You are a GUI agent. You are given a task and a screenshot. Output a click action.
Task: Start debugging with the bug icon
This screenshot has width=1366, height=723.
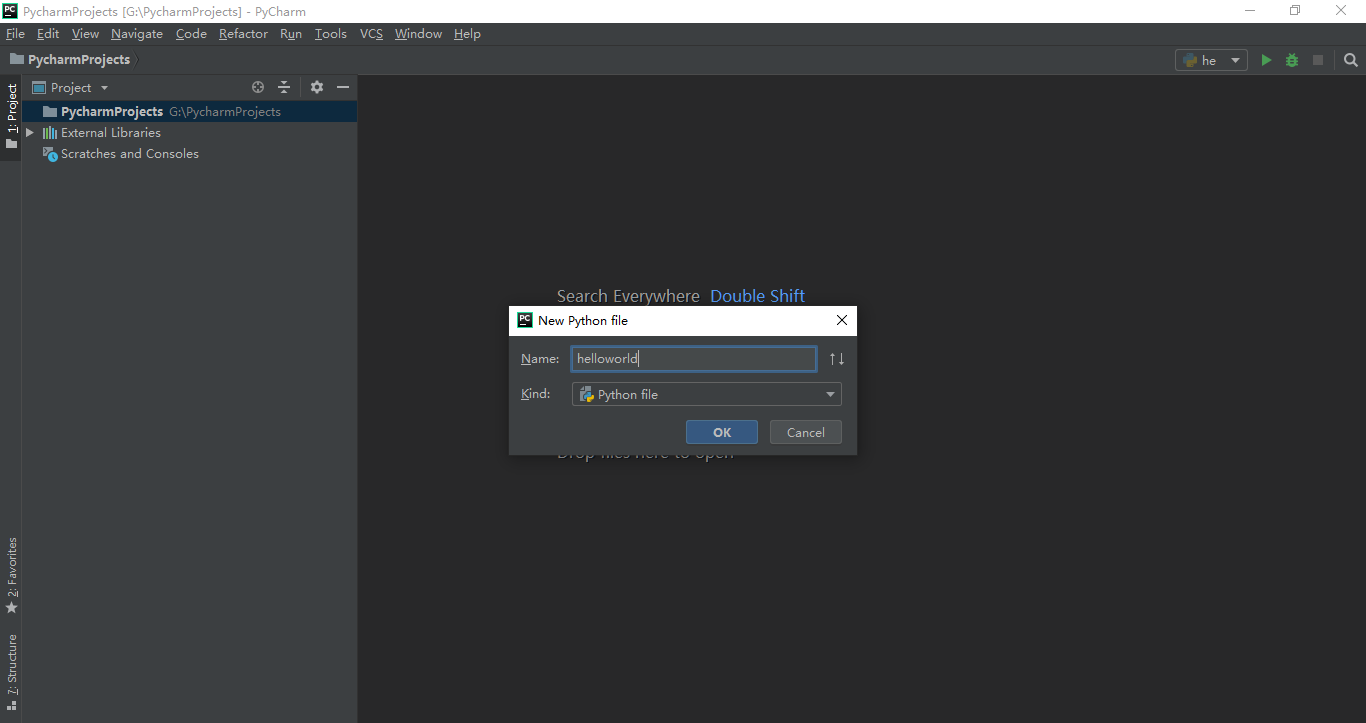click(1292, 60)
